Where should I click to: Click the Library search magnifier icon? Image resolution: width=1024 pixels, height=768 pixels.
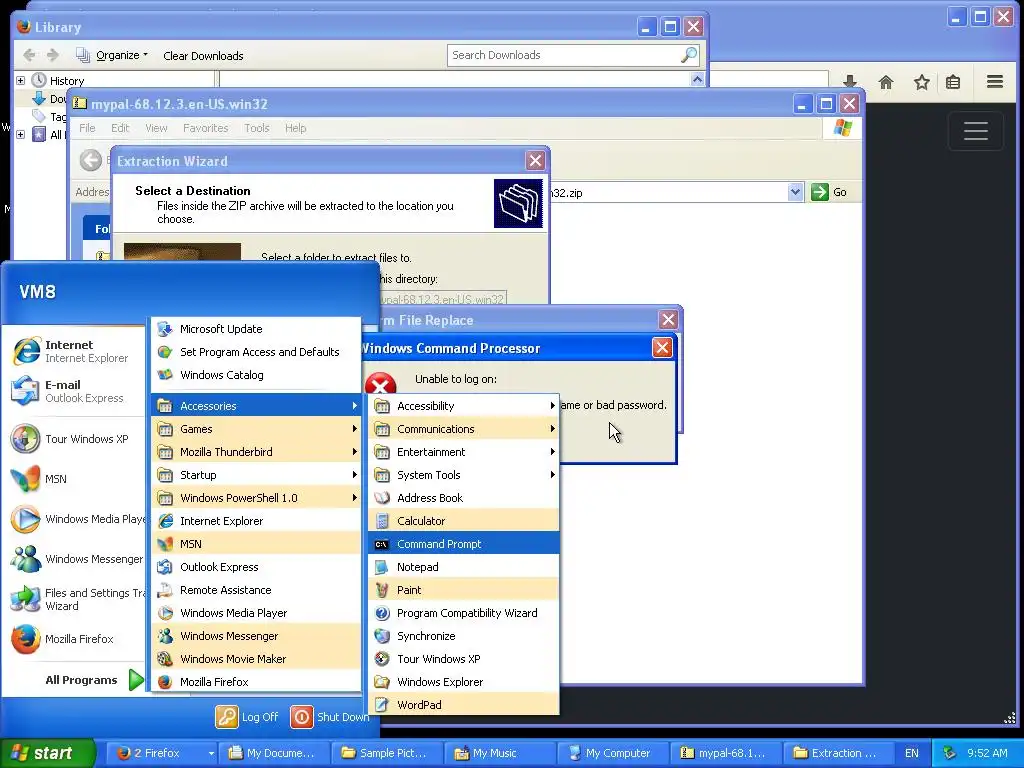(688, 55)
